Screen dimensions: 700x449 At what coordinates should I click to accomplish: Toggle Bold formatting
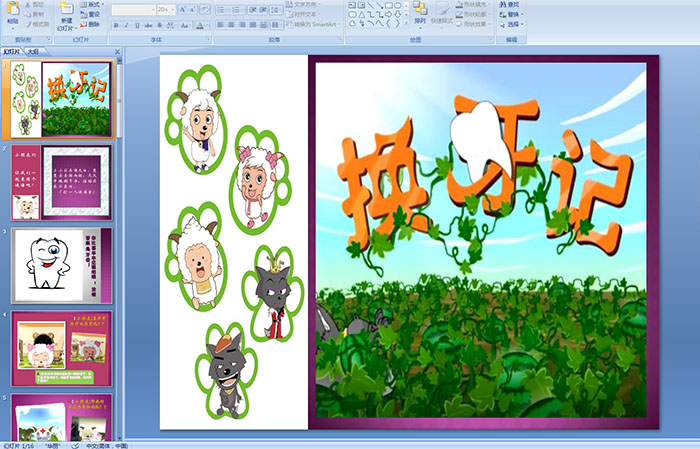[x=116, y=26]
